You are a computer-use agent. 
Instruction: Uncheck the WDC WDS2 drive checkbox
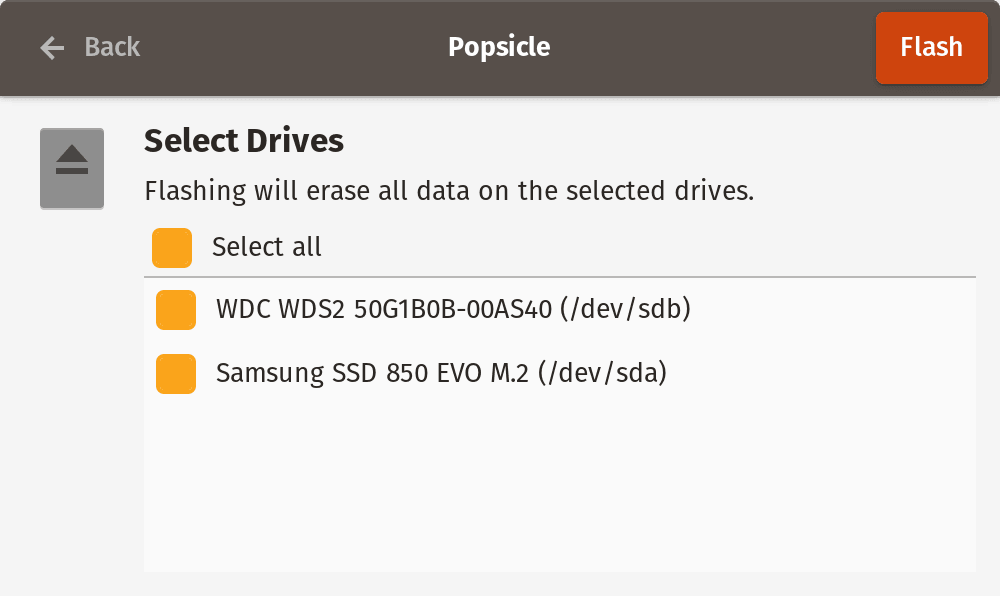176,310
